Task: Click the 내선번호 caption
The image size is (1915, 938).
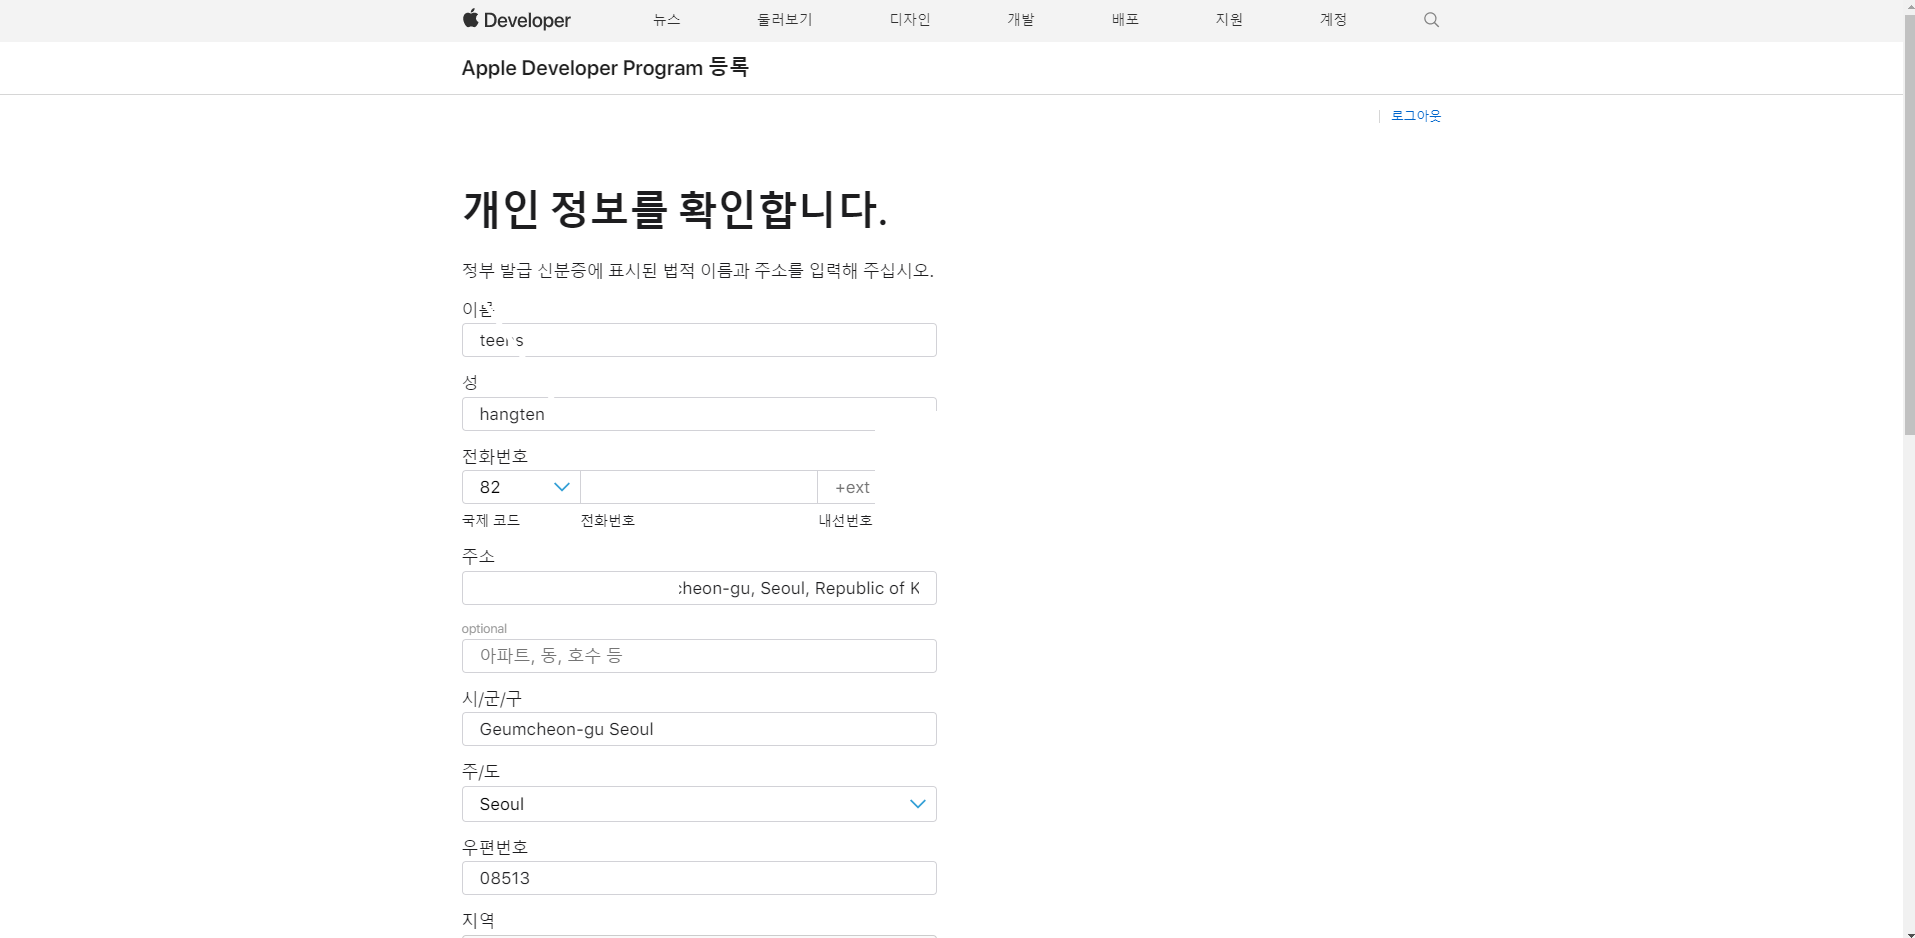Action: click(846, 520)
